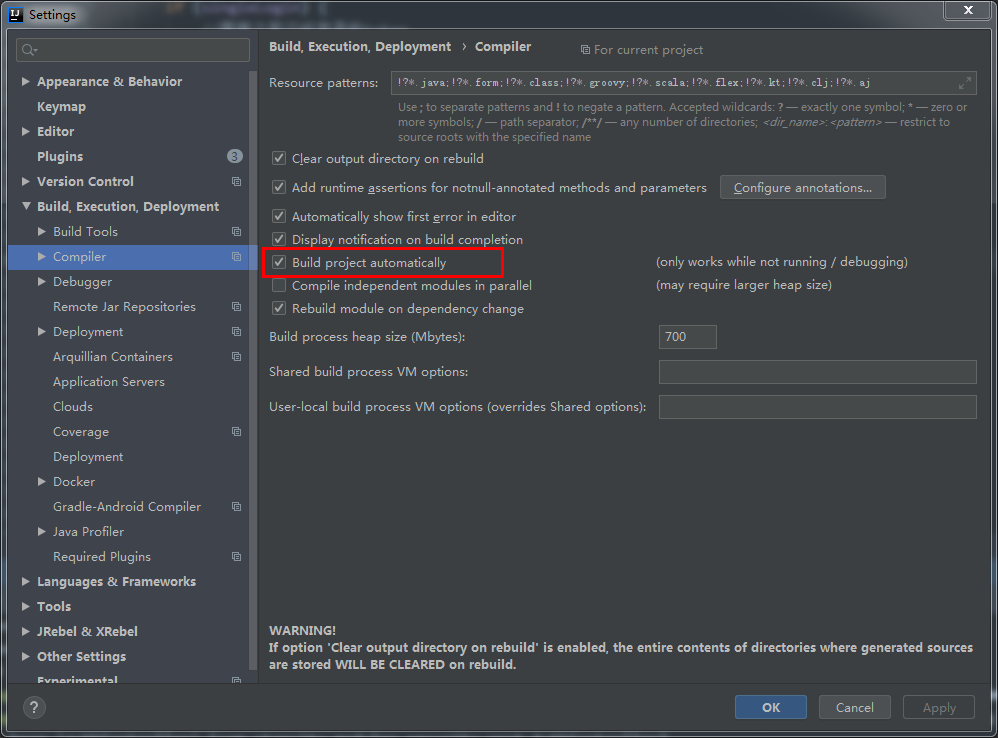Click the search magnifier icon in settings search

[x=29, y=50]
